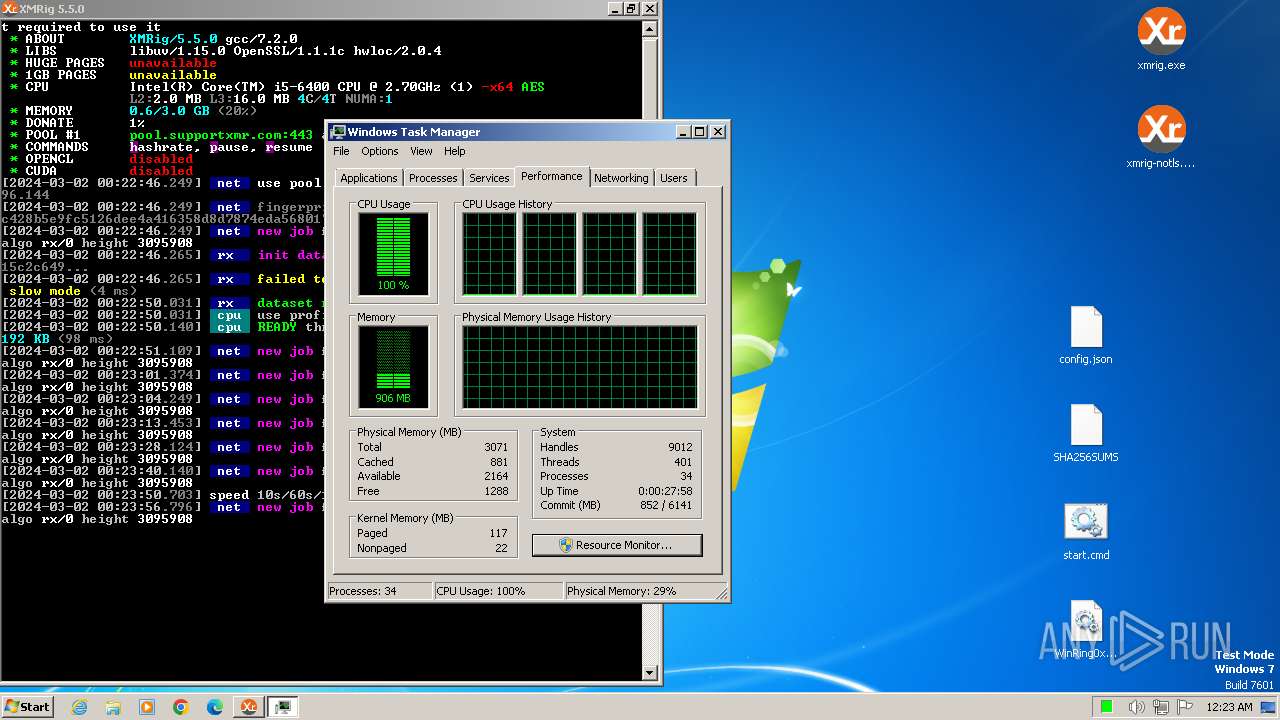Open Microsoft Edge from taskbar

(215, 707)
